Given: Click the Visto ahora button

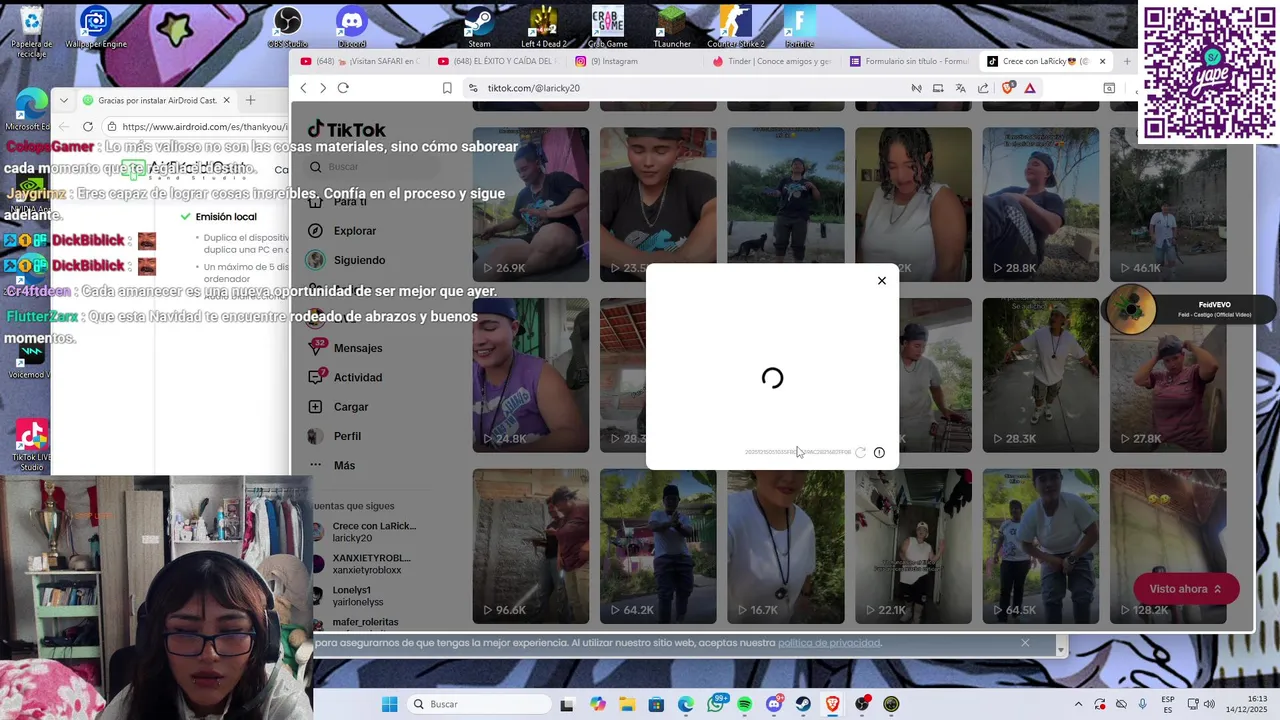Looking at the screenshot, I should click(x=1186, y=589).
